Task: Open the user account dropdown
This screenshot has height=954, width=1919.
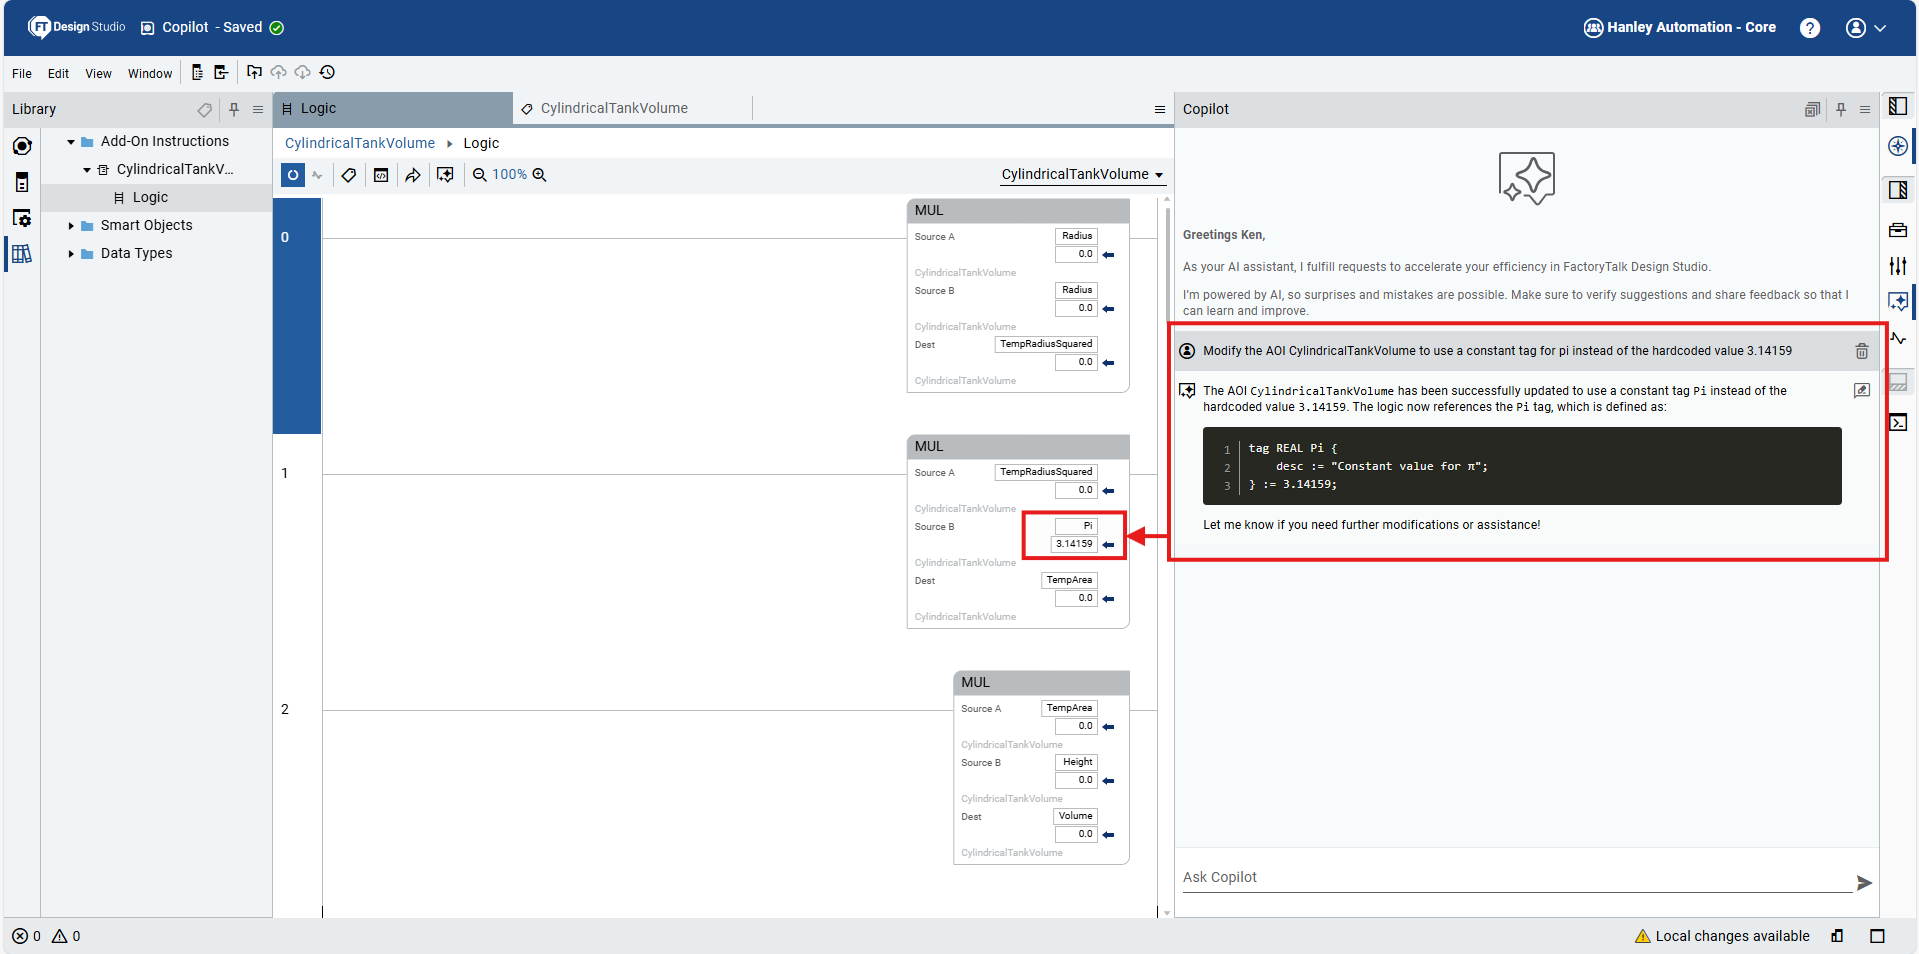Action: 1866,28
